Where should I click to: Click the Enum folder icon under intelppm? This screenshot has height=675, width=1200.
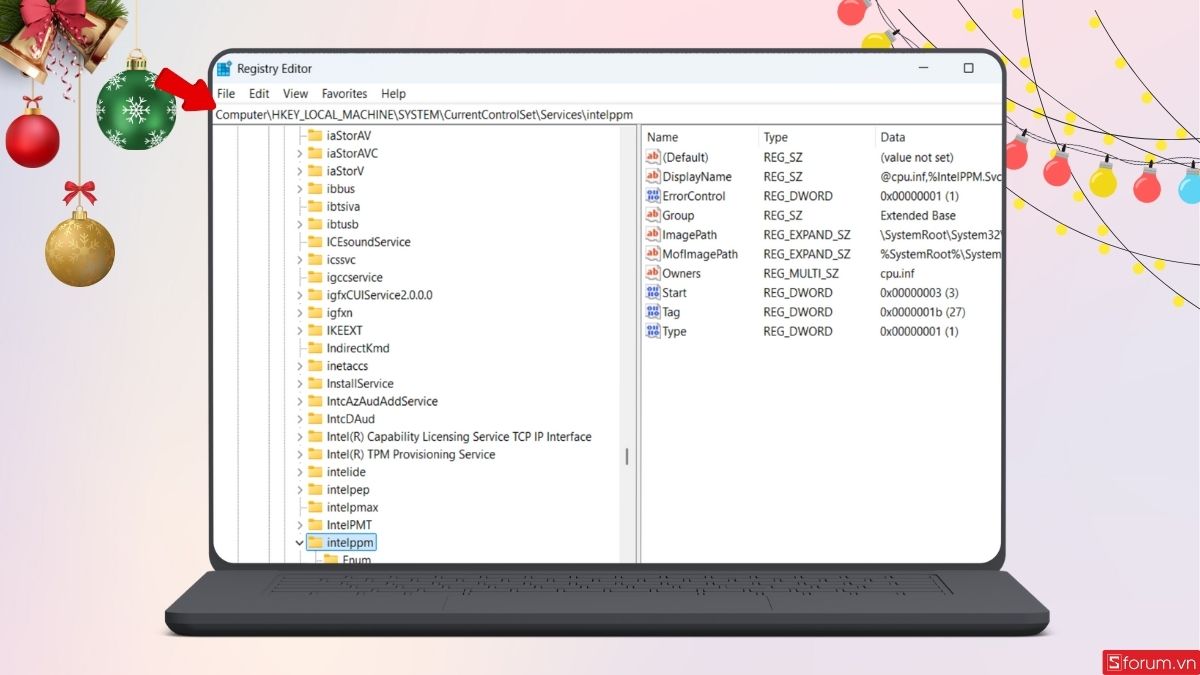pos(333,559)
